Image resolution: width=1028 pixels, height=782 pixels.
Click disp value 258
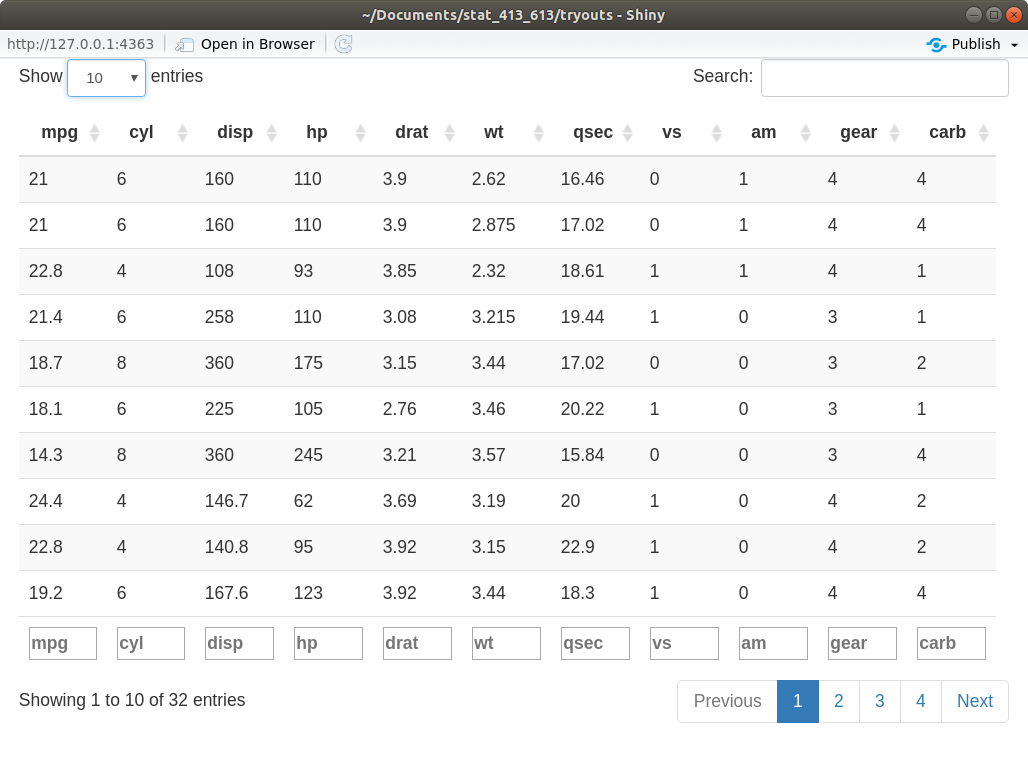pos(219,317)
